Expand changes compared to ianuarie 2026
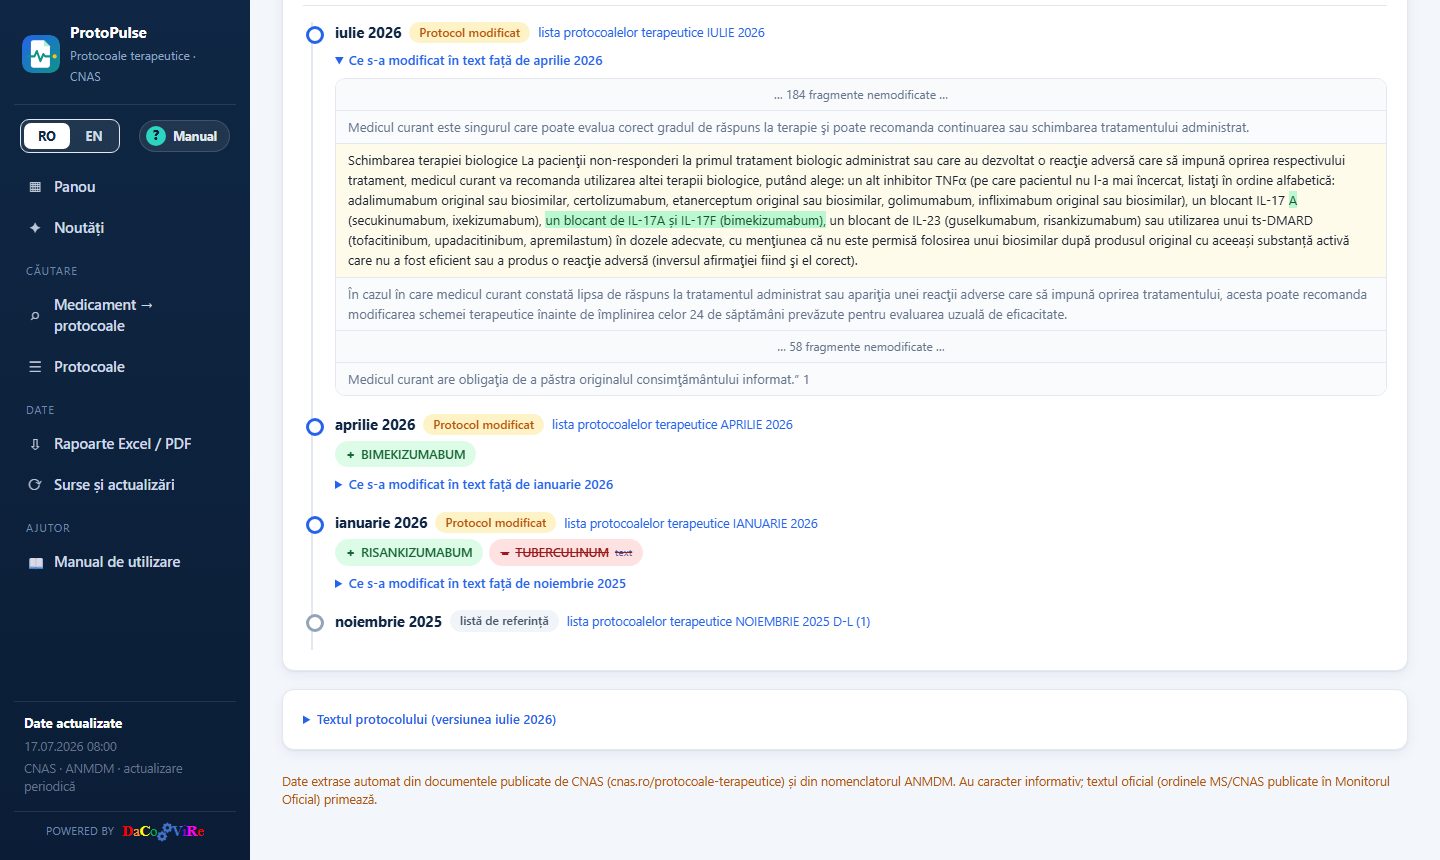The height and width of the screenshot is (860, 1440). point(474,484)
